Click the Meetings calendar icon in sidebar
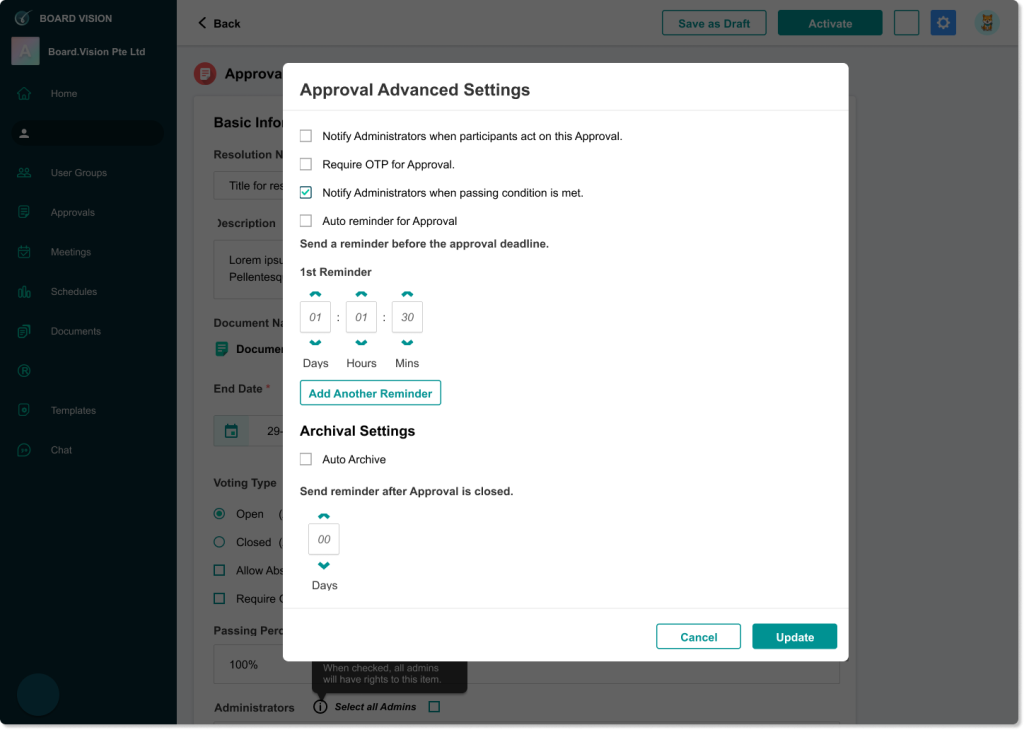 coord(24,252)
